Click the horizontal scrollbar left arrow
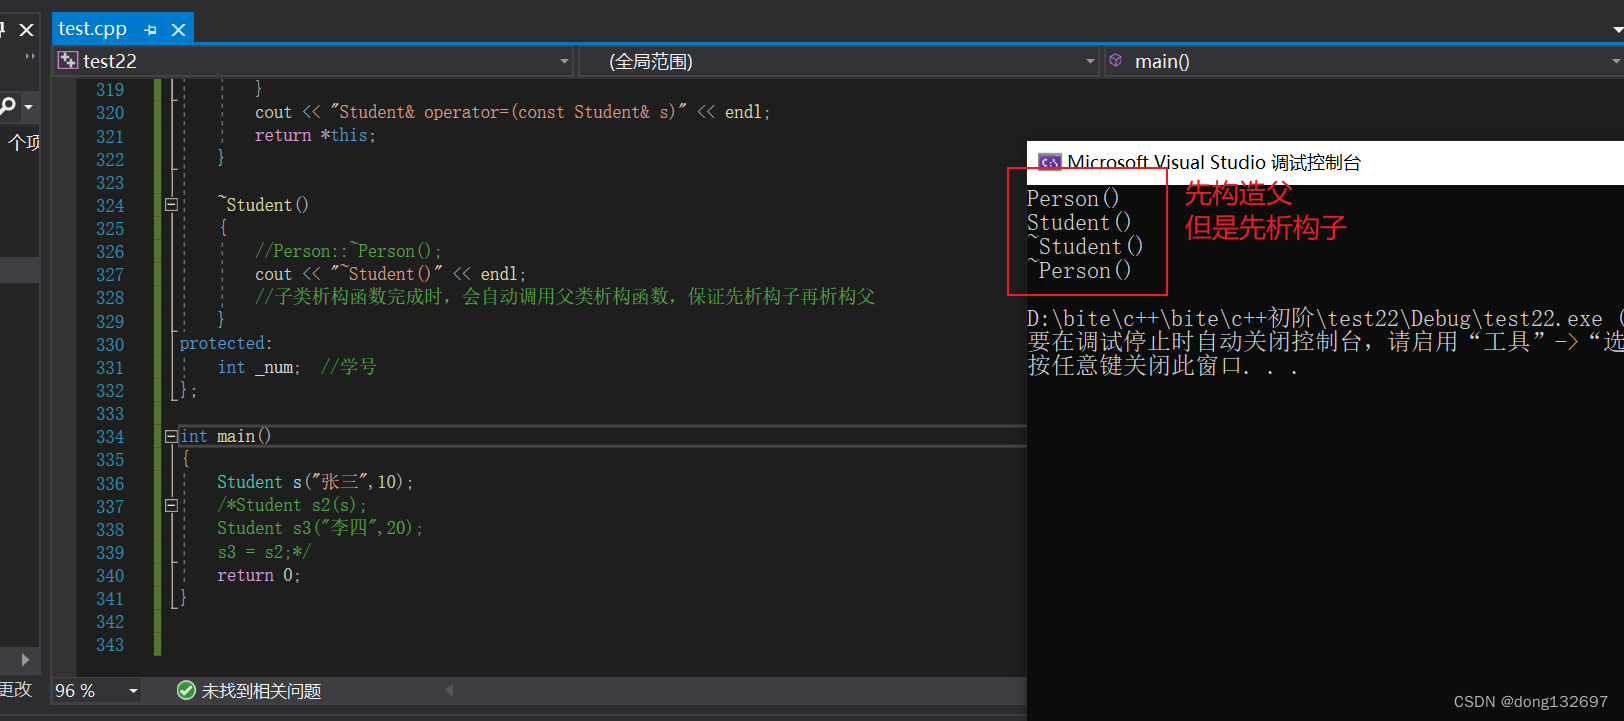 pos(449,690)
